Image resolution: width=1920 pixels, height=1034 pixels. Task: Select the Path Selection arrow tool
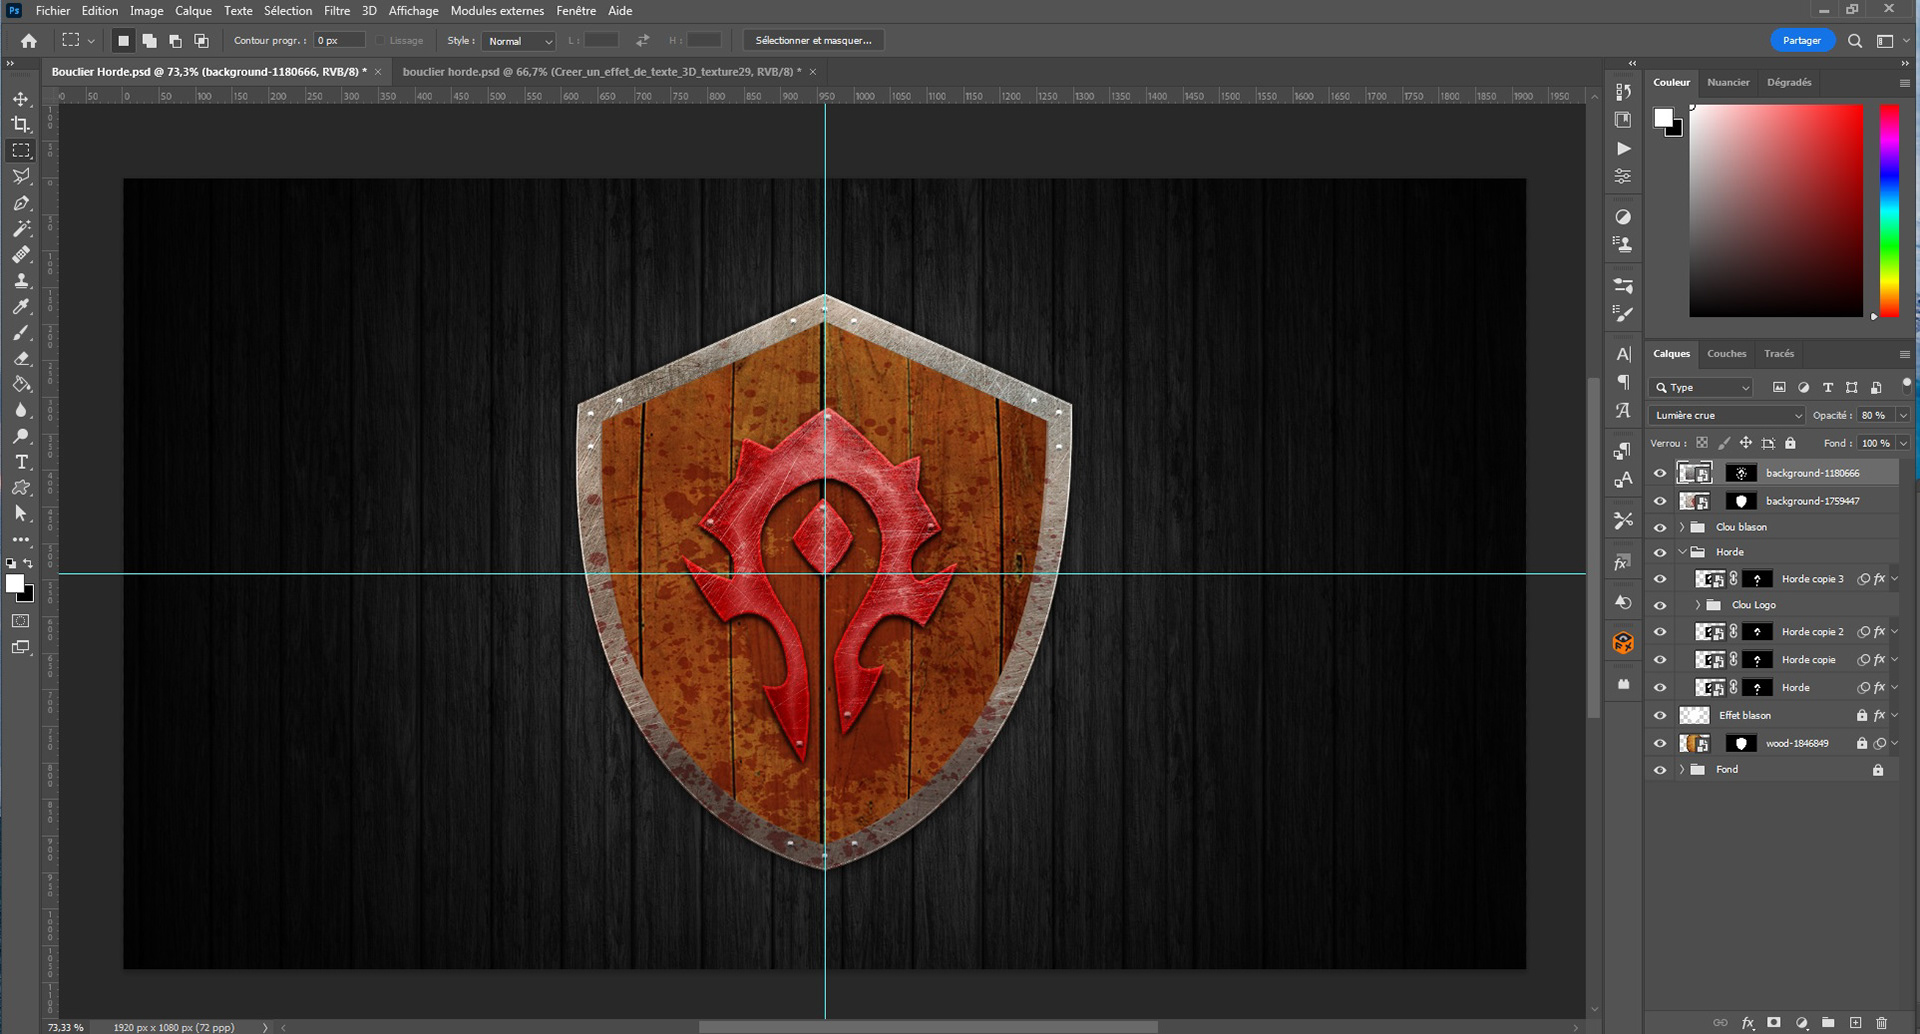pyautogui.click(x=21, y=514)
